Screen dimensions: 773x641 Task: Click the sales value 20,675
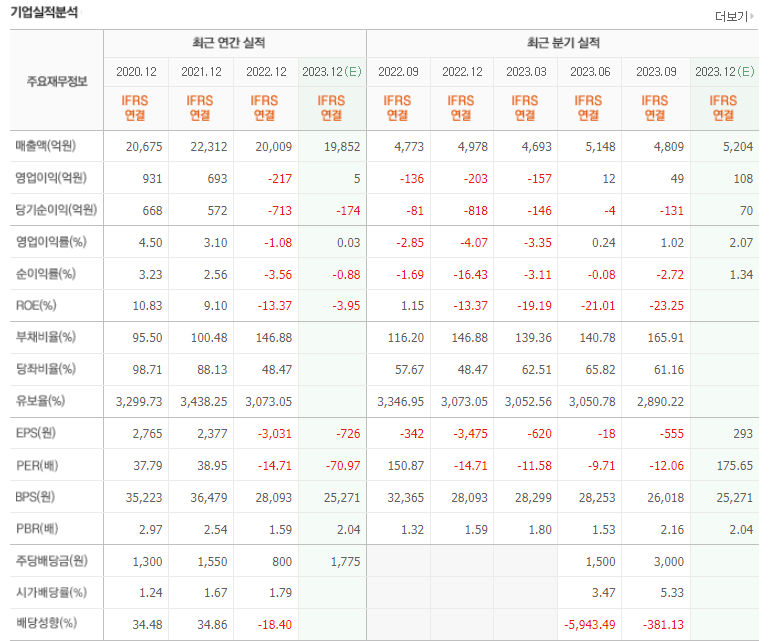[144, 147]
